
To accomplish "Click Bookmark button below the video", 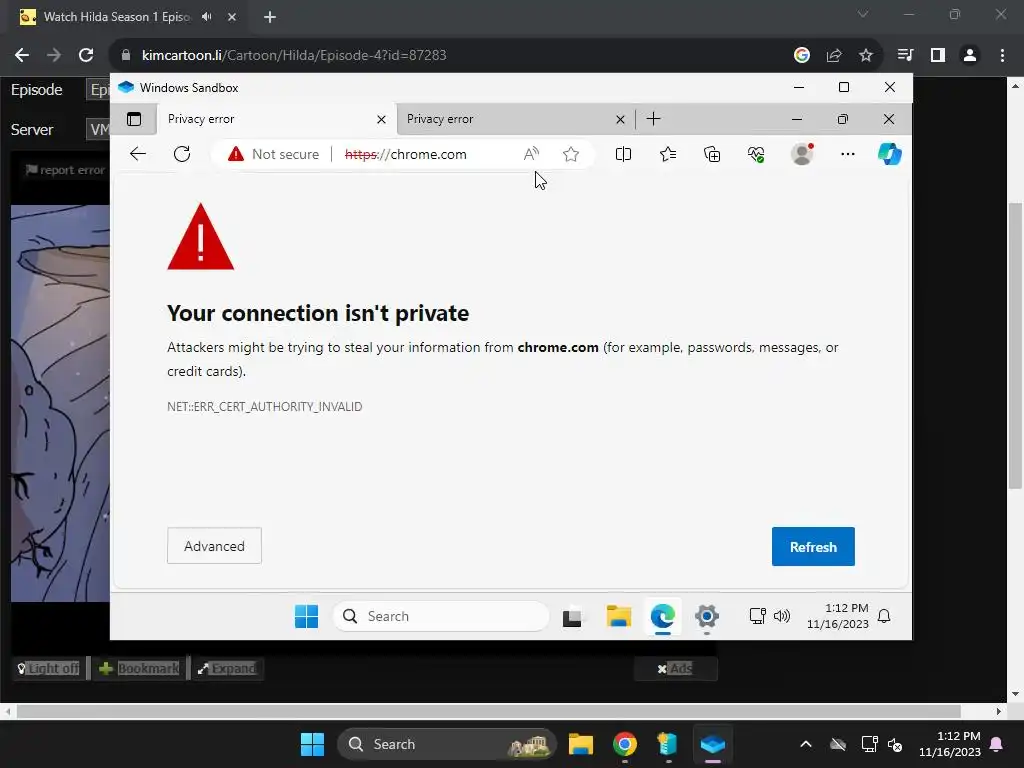I will pyautogui.click(x=139, y=668).
